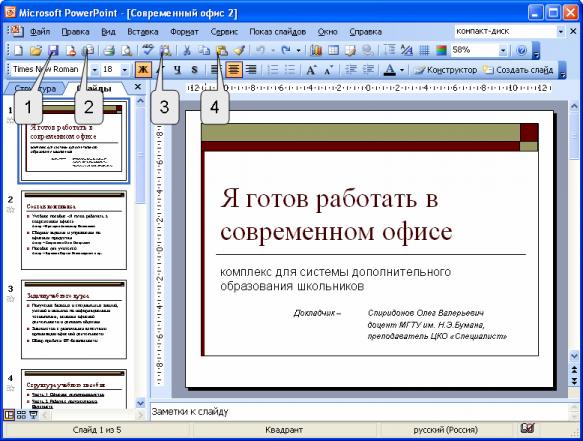Copy the selection

[x=204, y=50]
